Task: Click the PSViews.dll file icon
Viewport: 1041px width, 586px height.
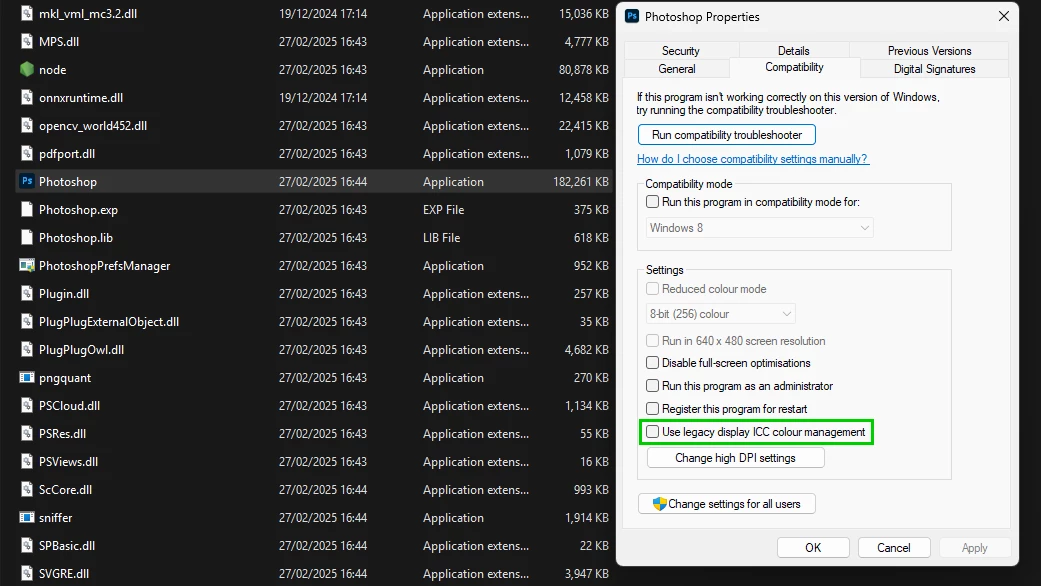Action: 27,461
